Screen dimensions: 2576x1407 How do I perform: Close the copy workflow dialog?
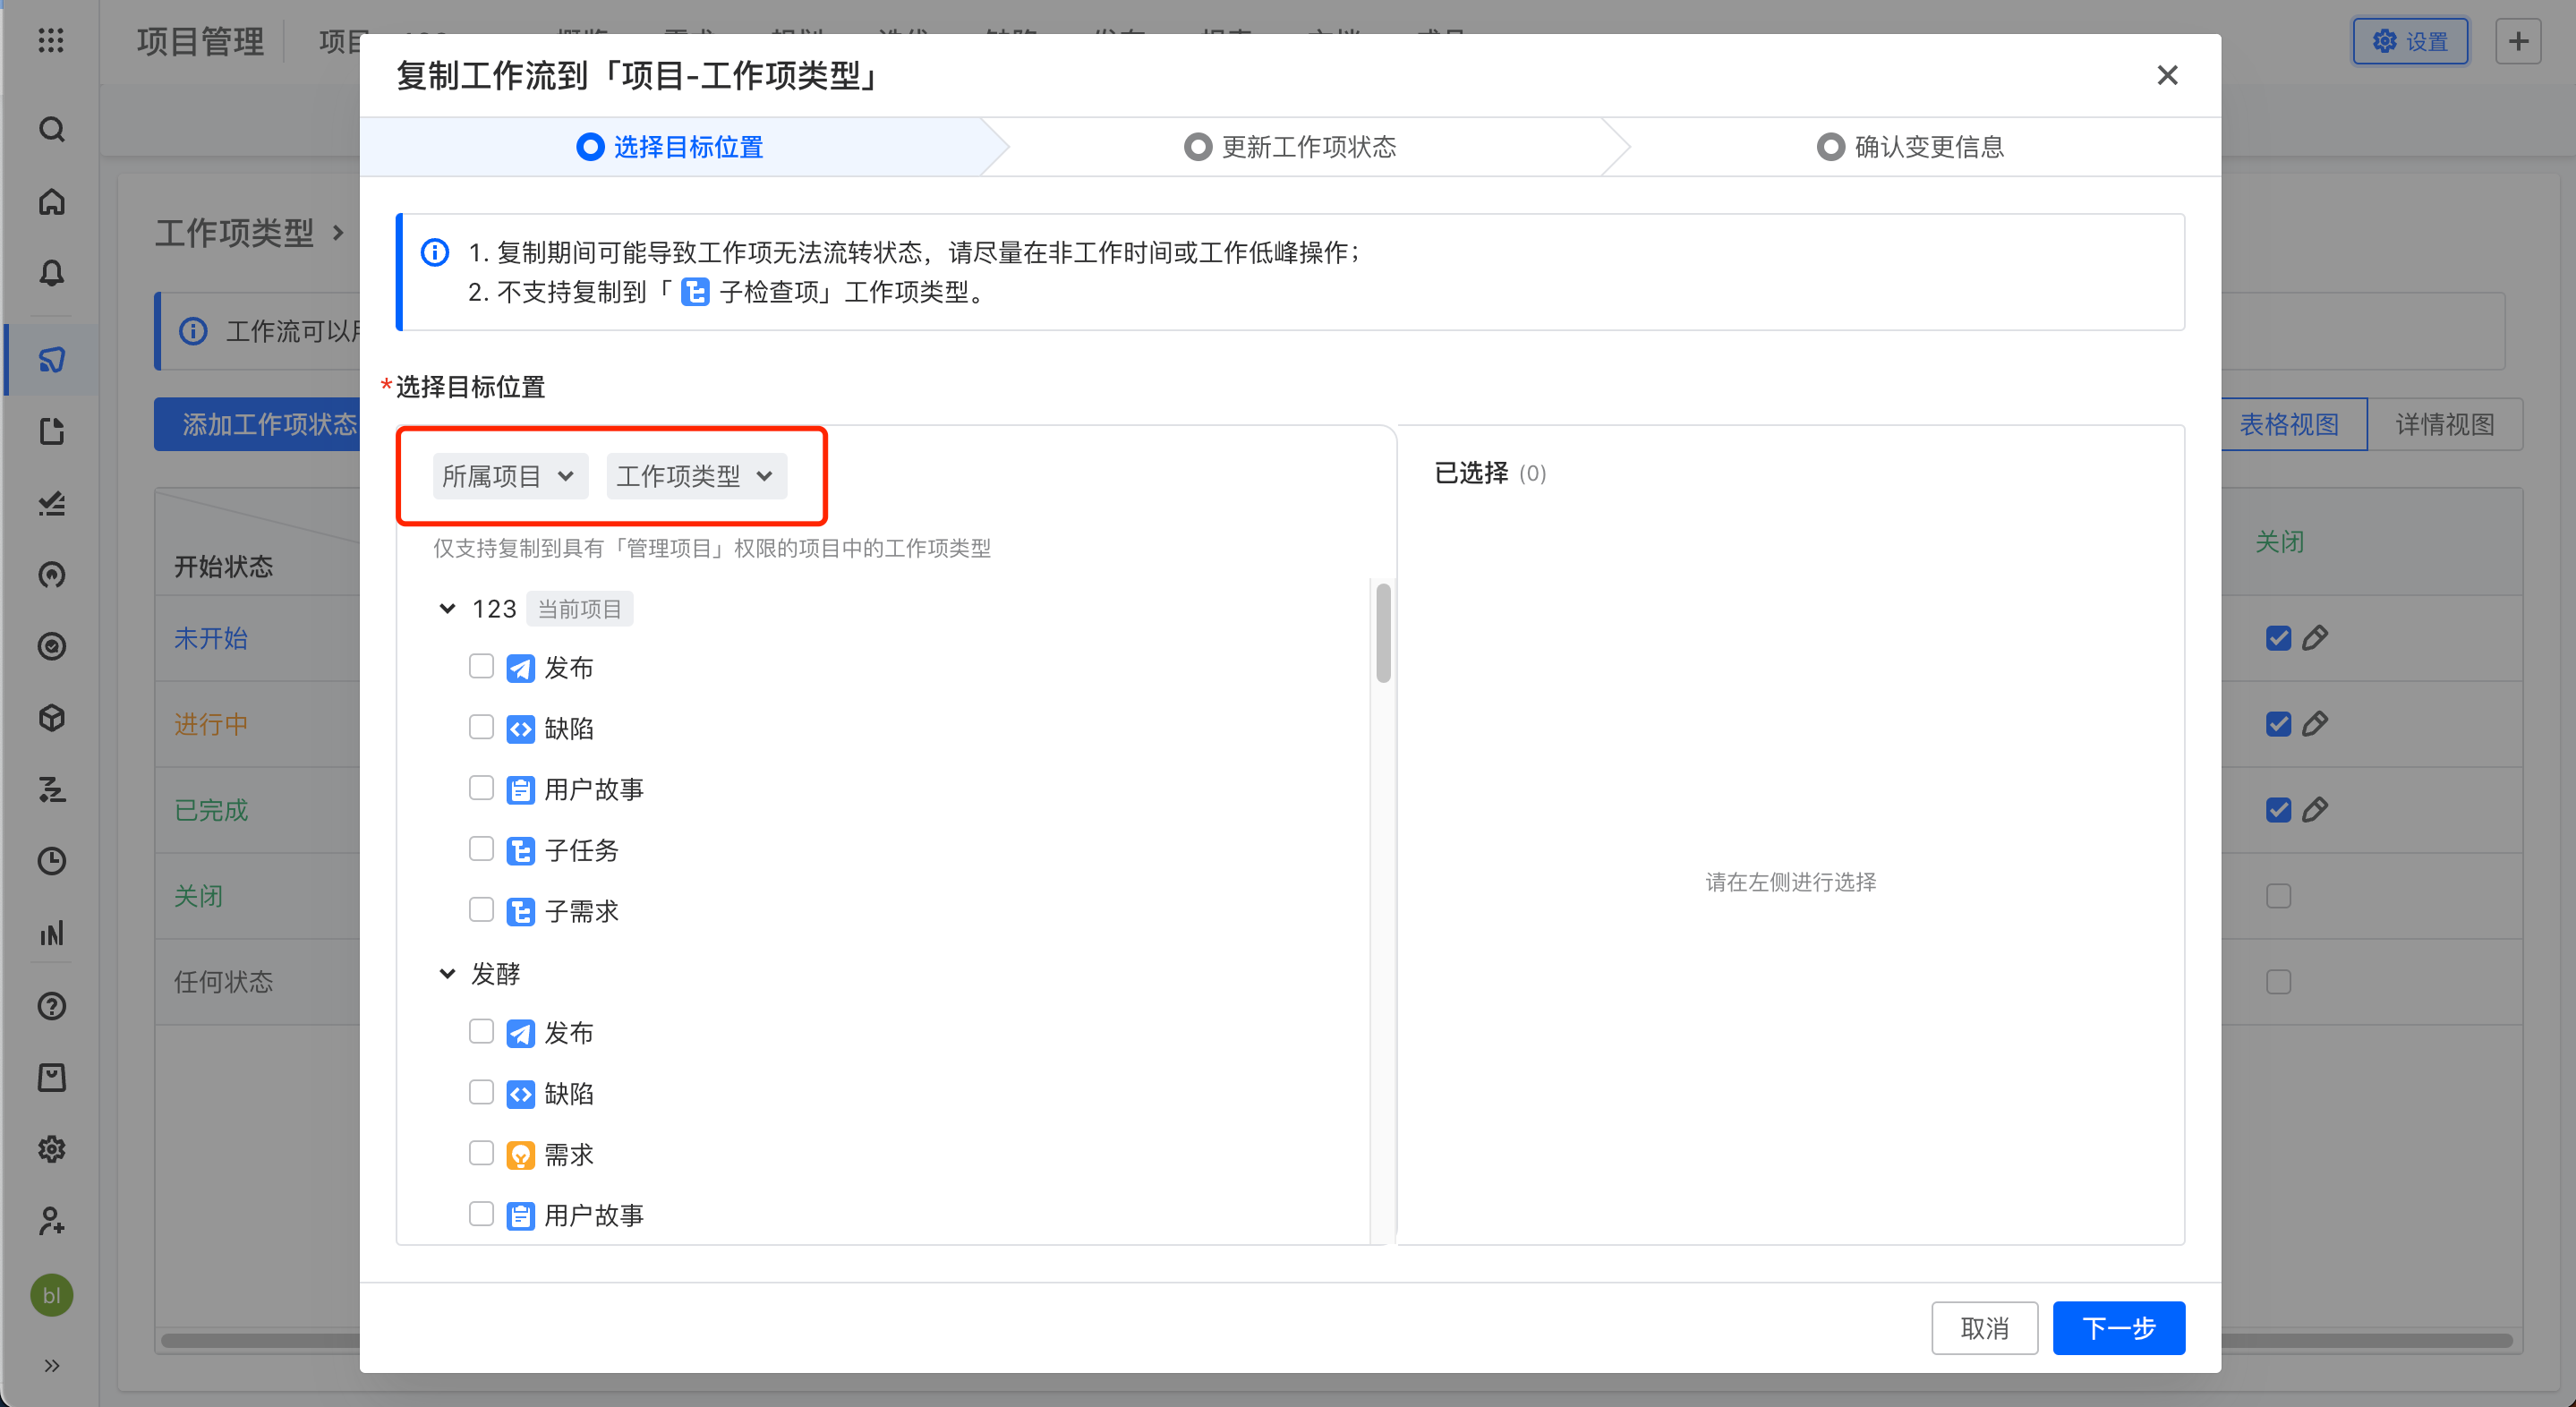2167,75
